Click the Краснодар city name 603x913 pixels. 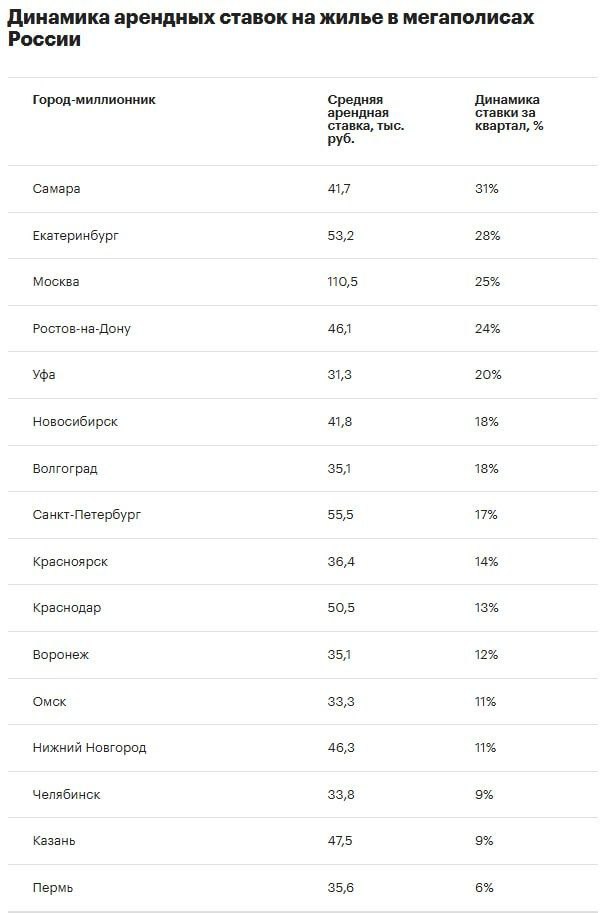pyautogui.click(x=67, y=607)
